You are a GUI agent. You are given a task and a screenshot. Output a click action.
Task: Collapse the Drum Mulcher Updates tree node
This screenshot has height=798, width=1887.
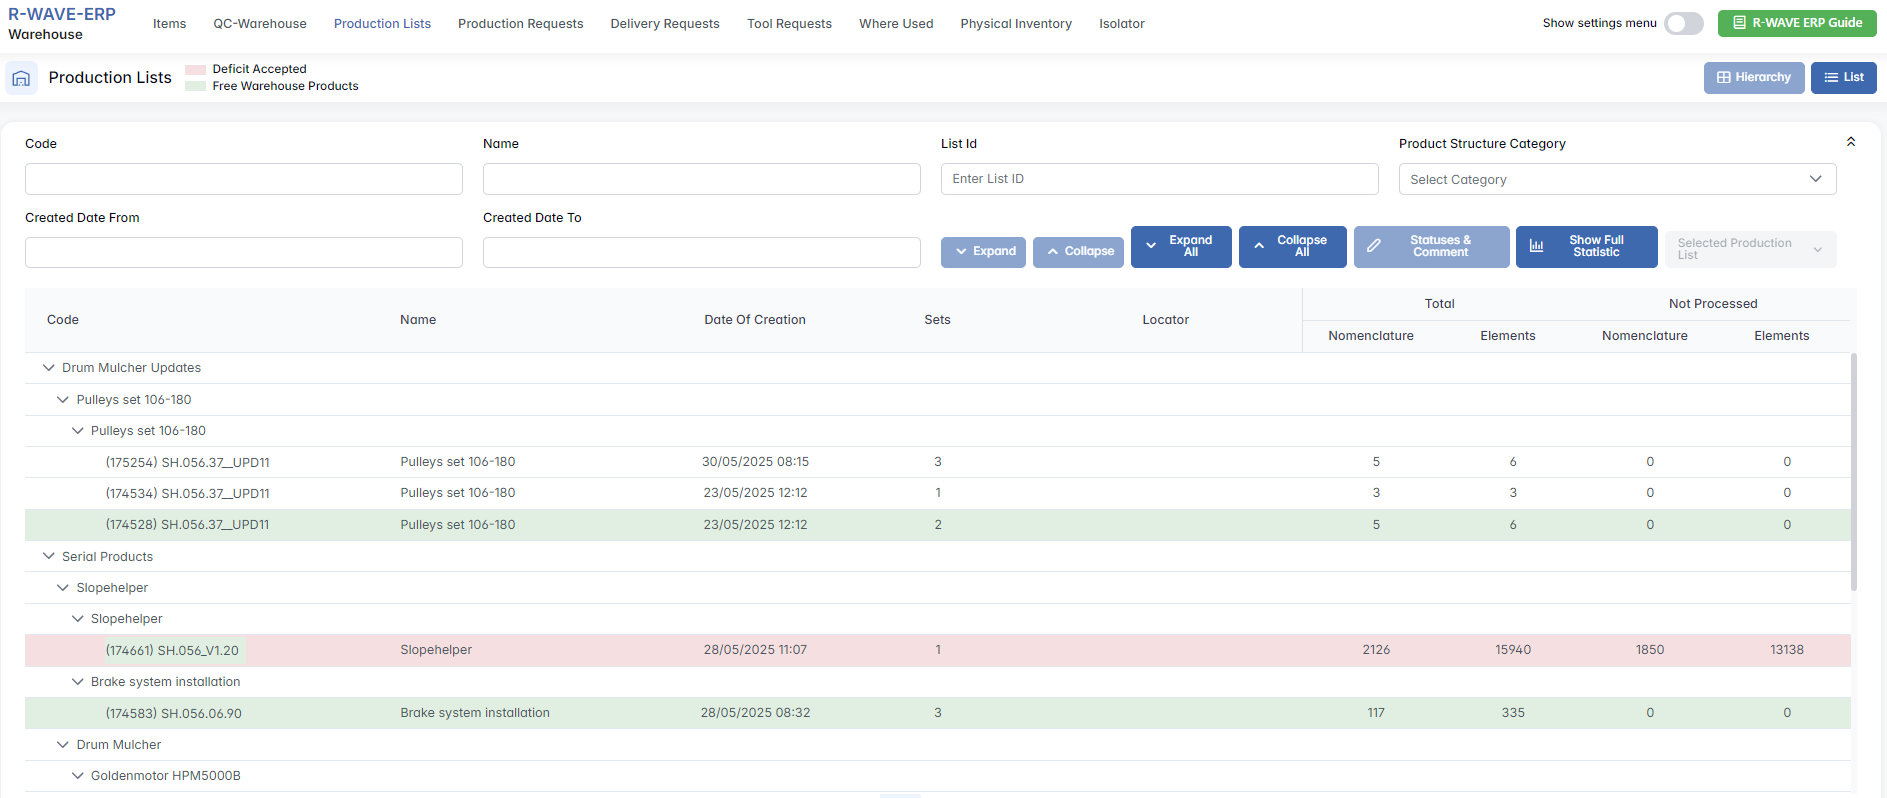48,368
